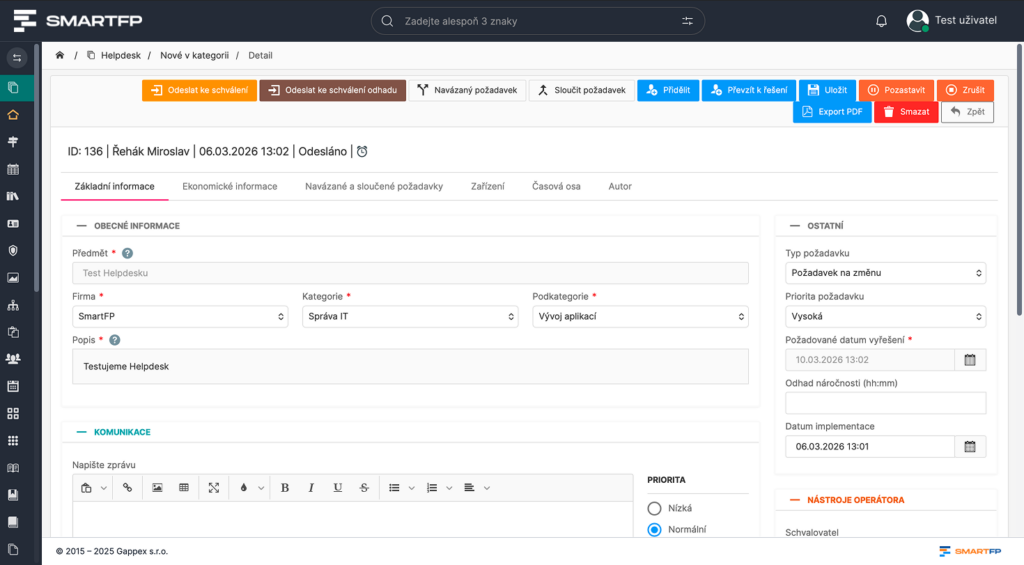Toggle sidebar collapse button at top
Screen dimensions: 1024x565
tap(16, 58)
